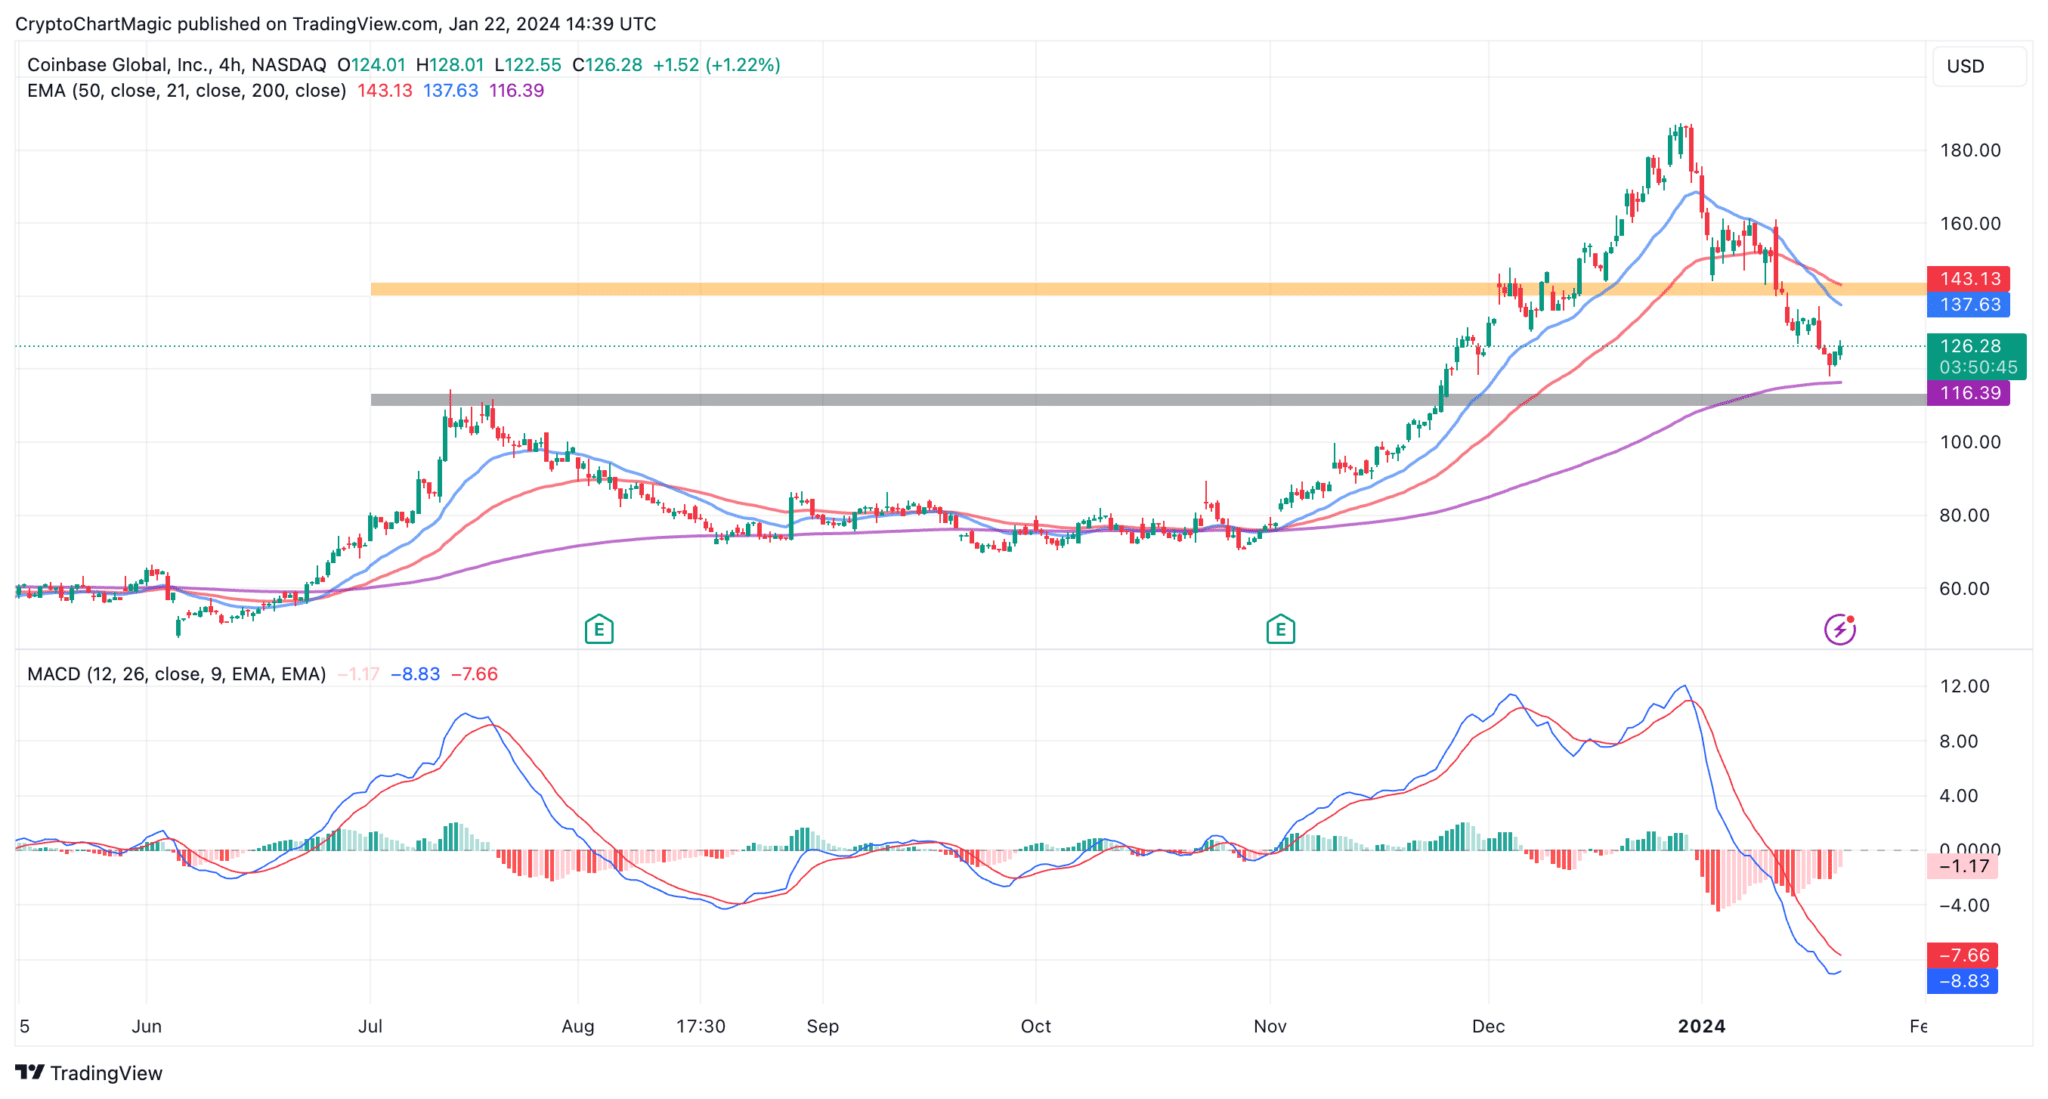Screen dimensions: 2048x1099
Task: Click the July earnings E marker
Action: point(598,629)
